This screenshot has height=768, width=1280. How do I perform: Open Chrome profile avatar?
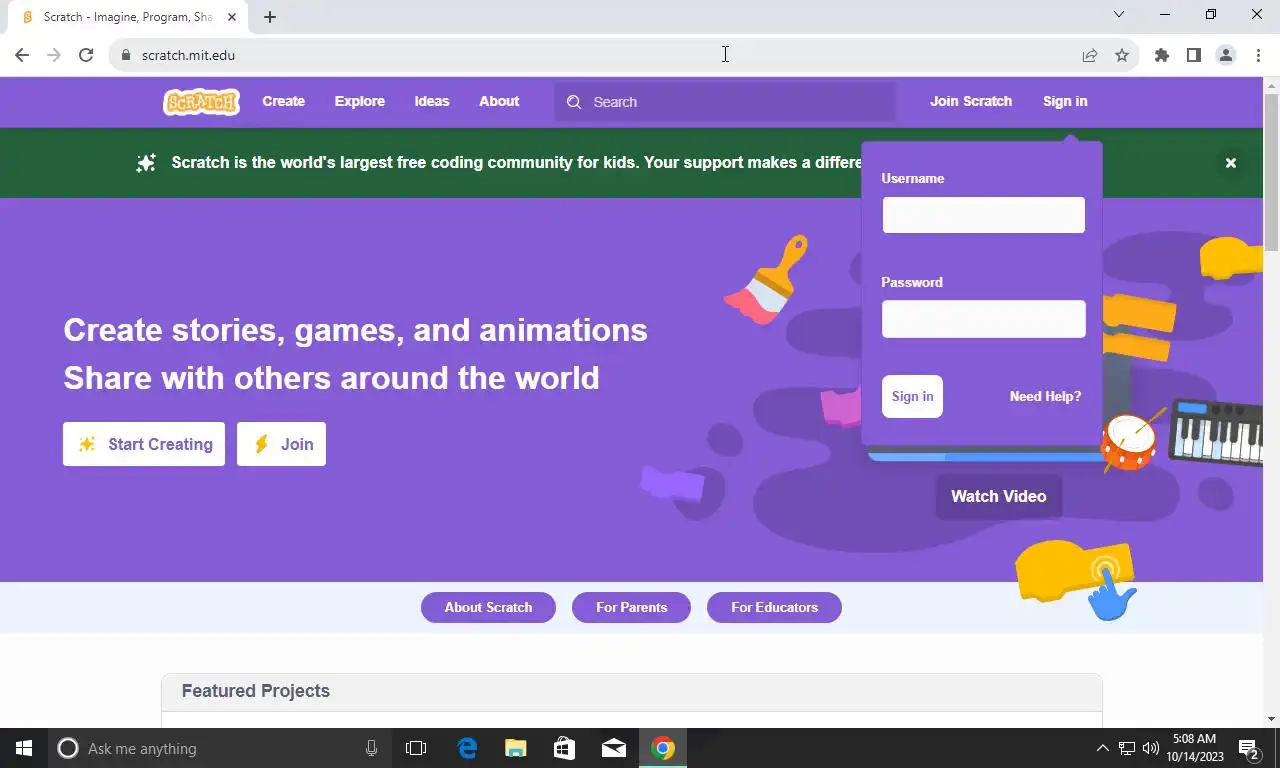[1226, 55]
